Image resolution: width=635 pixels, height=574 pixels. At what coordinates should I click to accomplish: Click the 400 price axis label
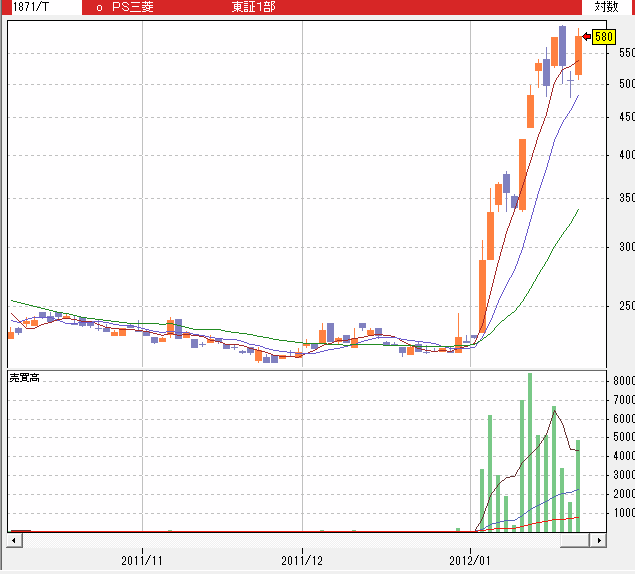pyautogui.click(x=627, y=155)
